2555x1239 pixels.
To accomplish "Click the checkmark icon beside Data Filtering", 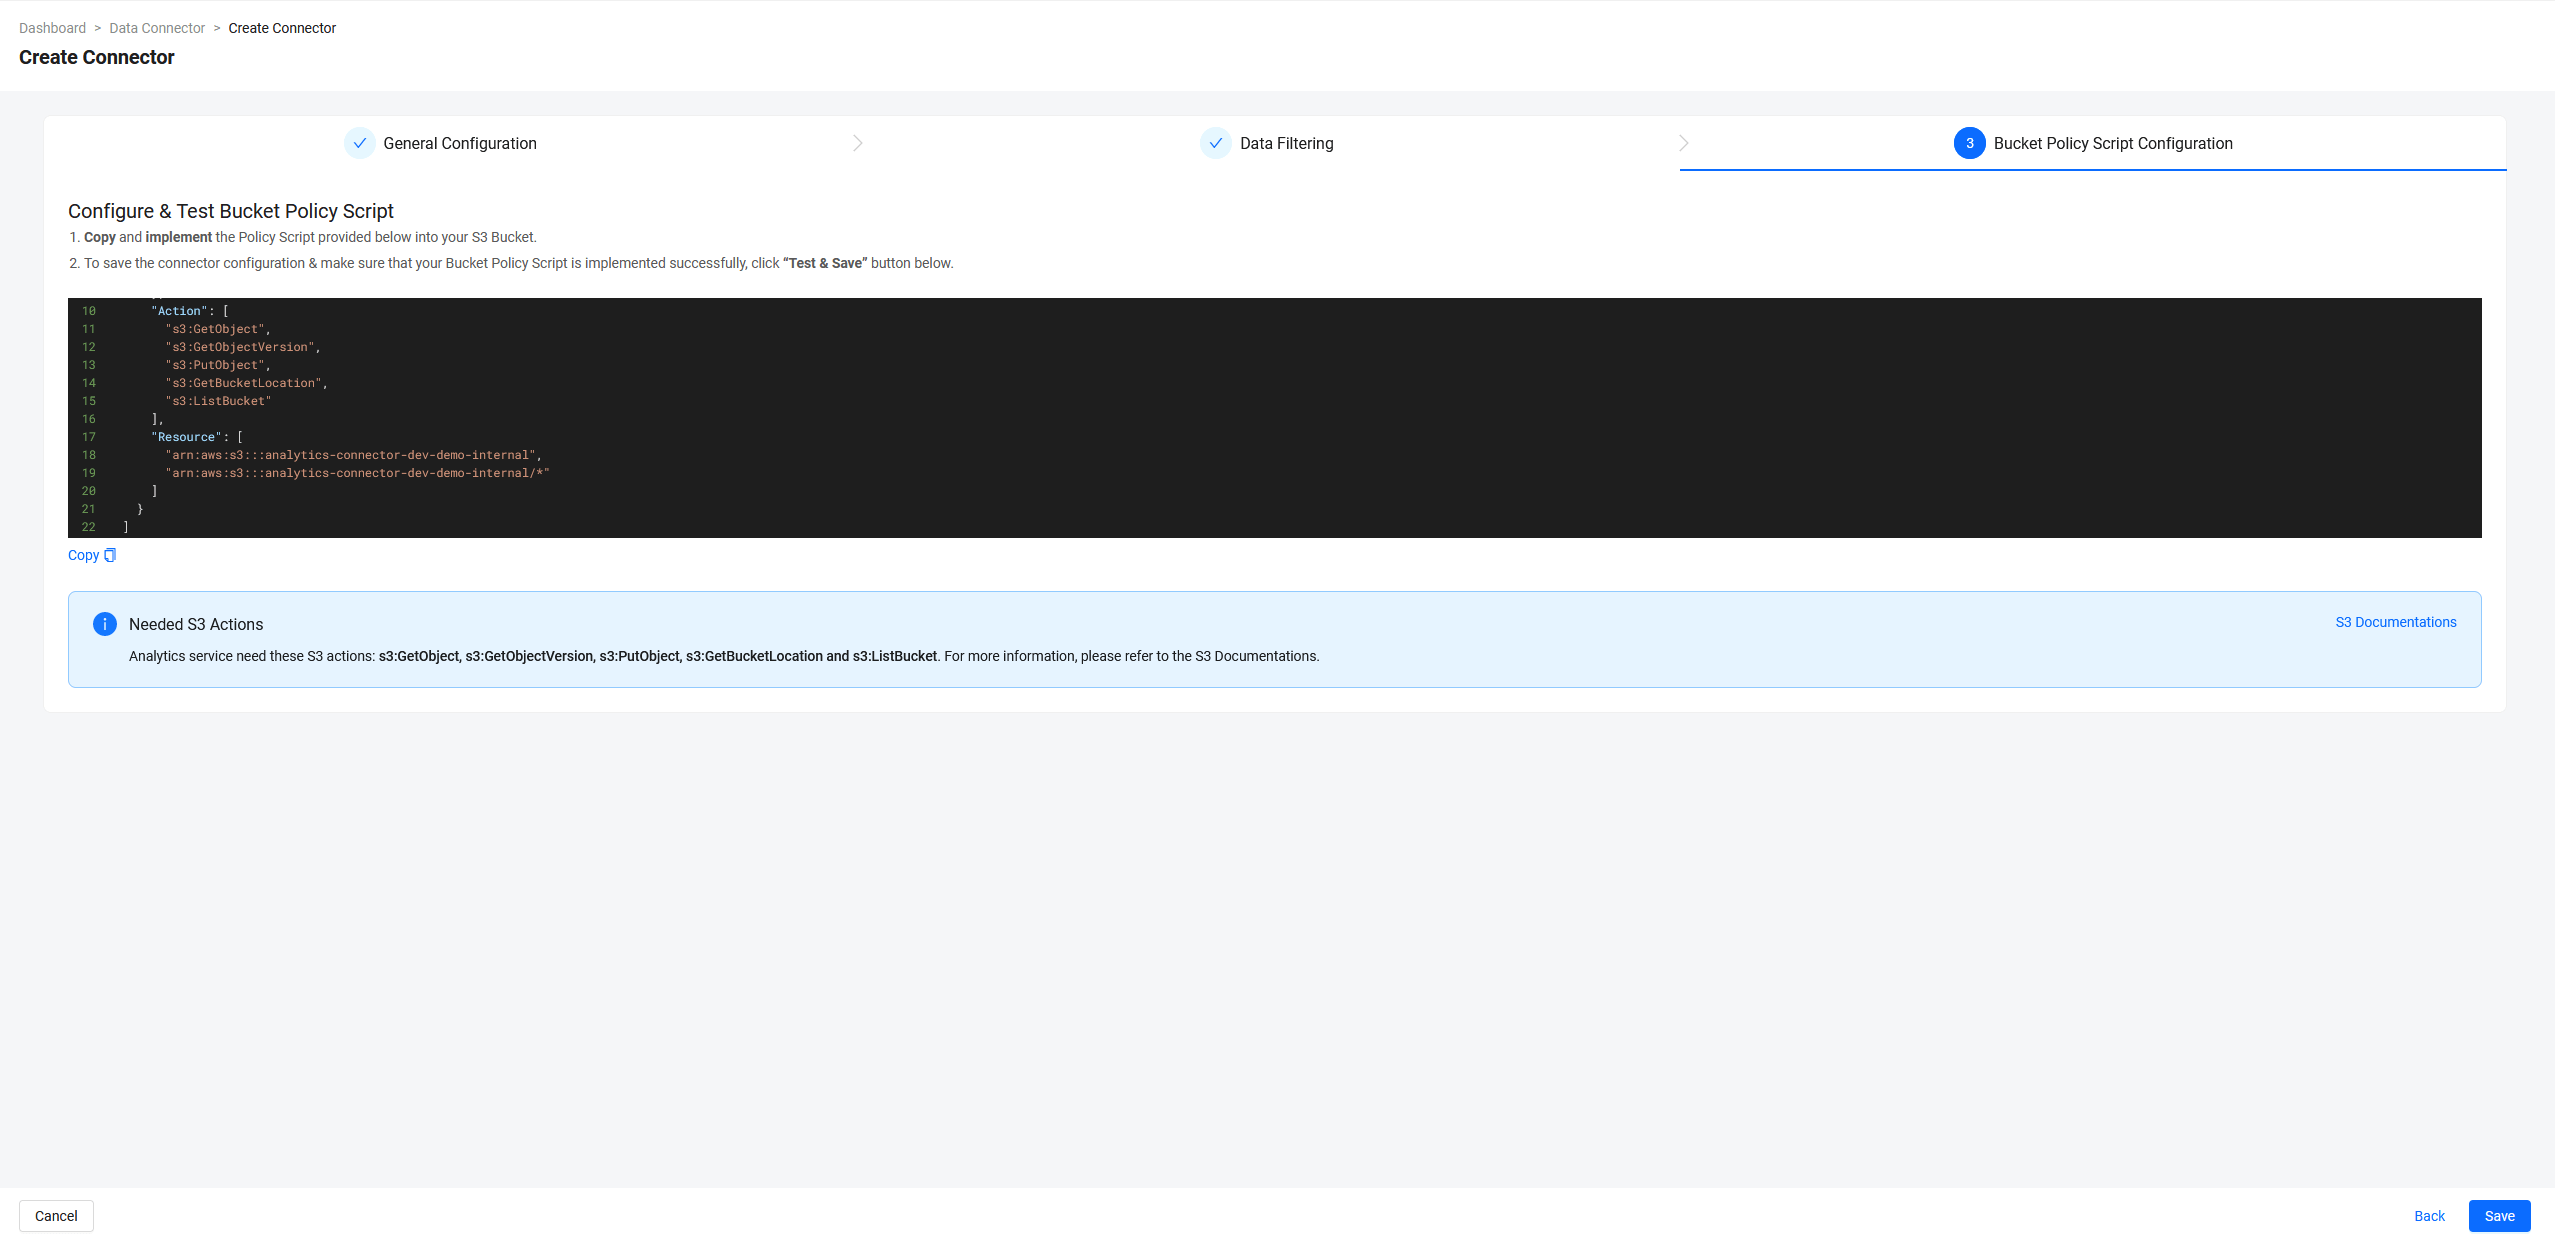I will pos(1215,143).
